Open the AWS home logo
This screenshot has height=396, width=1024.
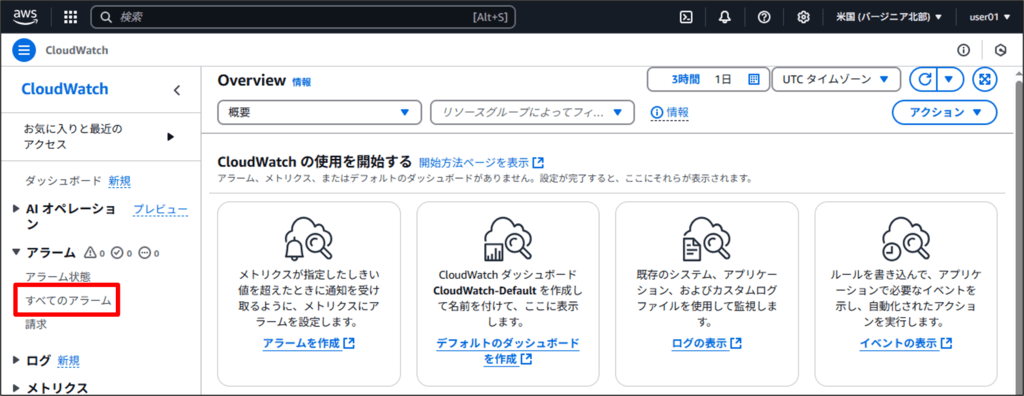[25, 17]
